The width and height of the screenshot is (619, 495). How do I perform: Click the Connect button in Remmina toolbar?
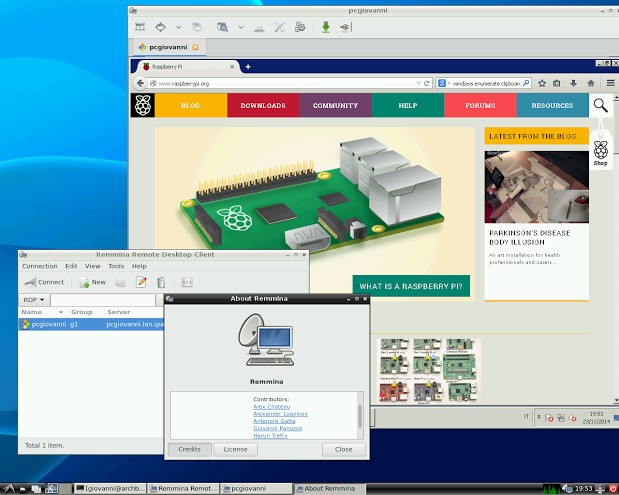point(44,282)
